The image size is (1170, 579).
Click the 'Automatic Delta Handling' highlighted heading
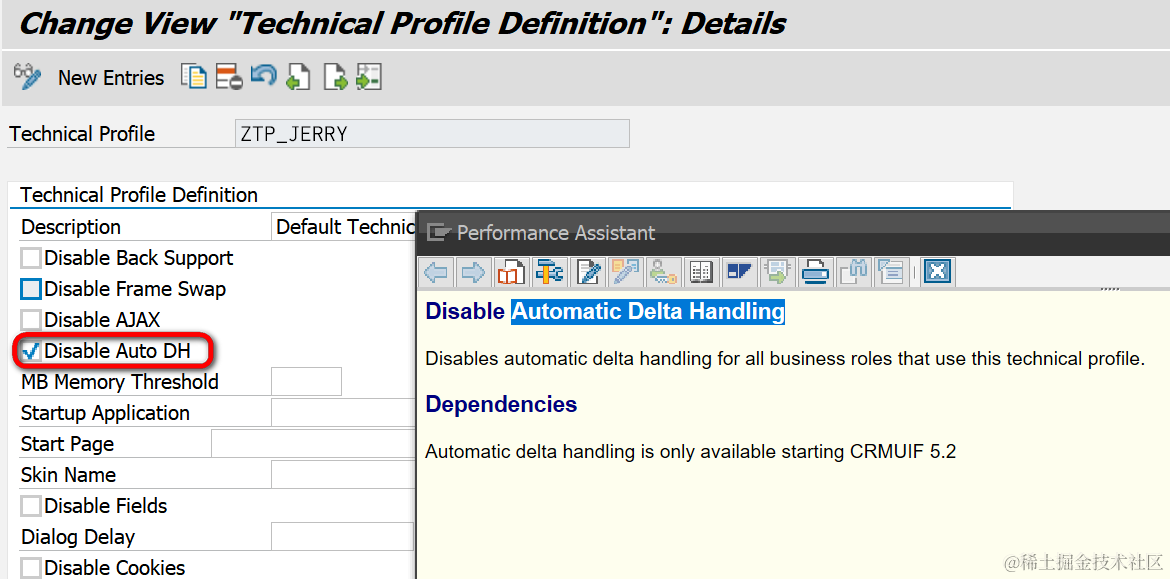tap(648, 311)
